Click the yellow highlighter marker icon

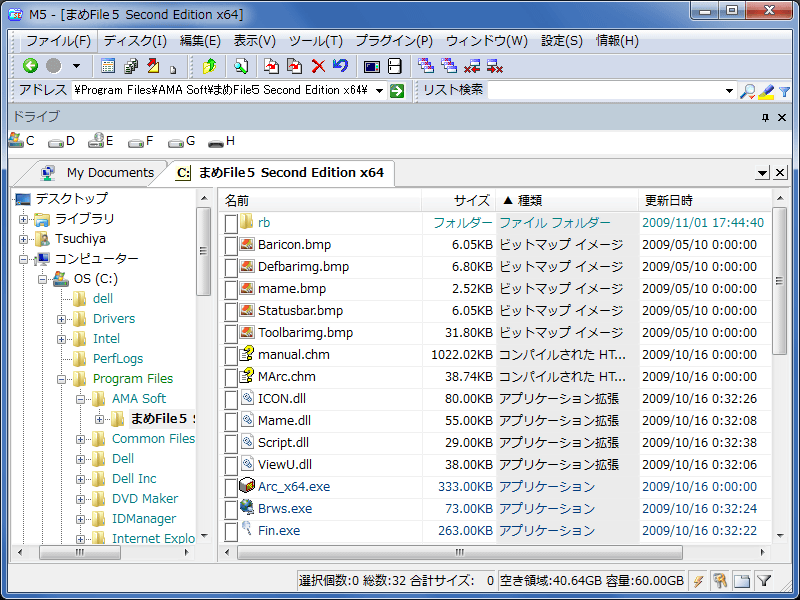point(766,91)
